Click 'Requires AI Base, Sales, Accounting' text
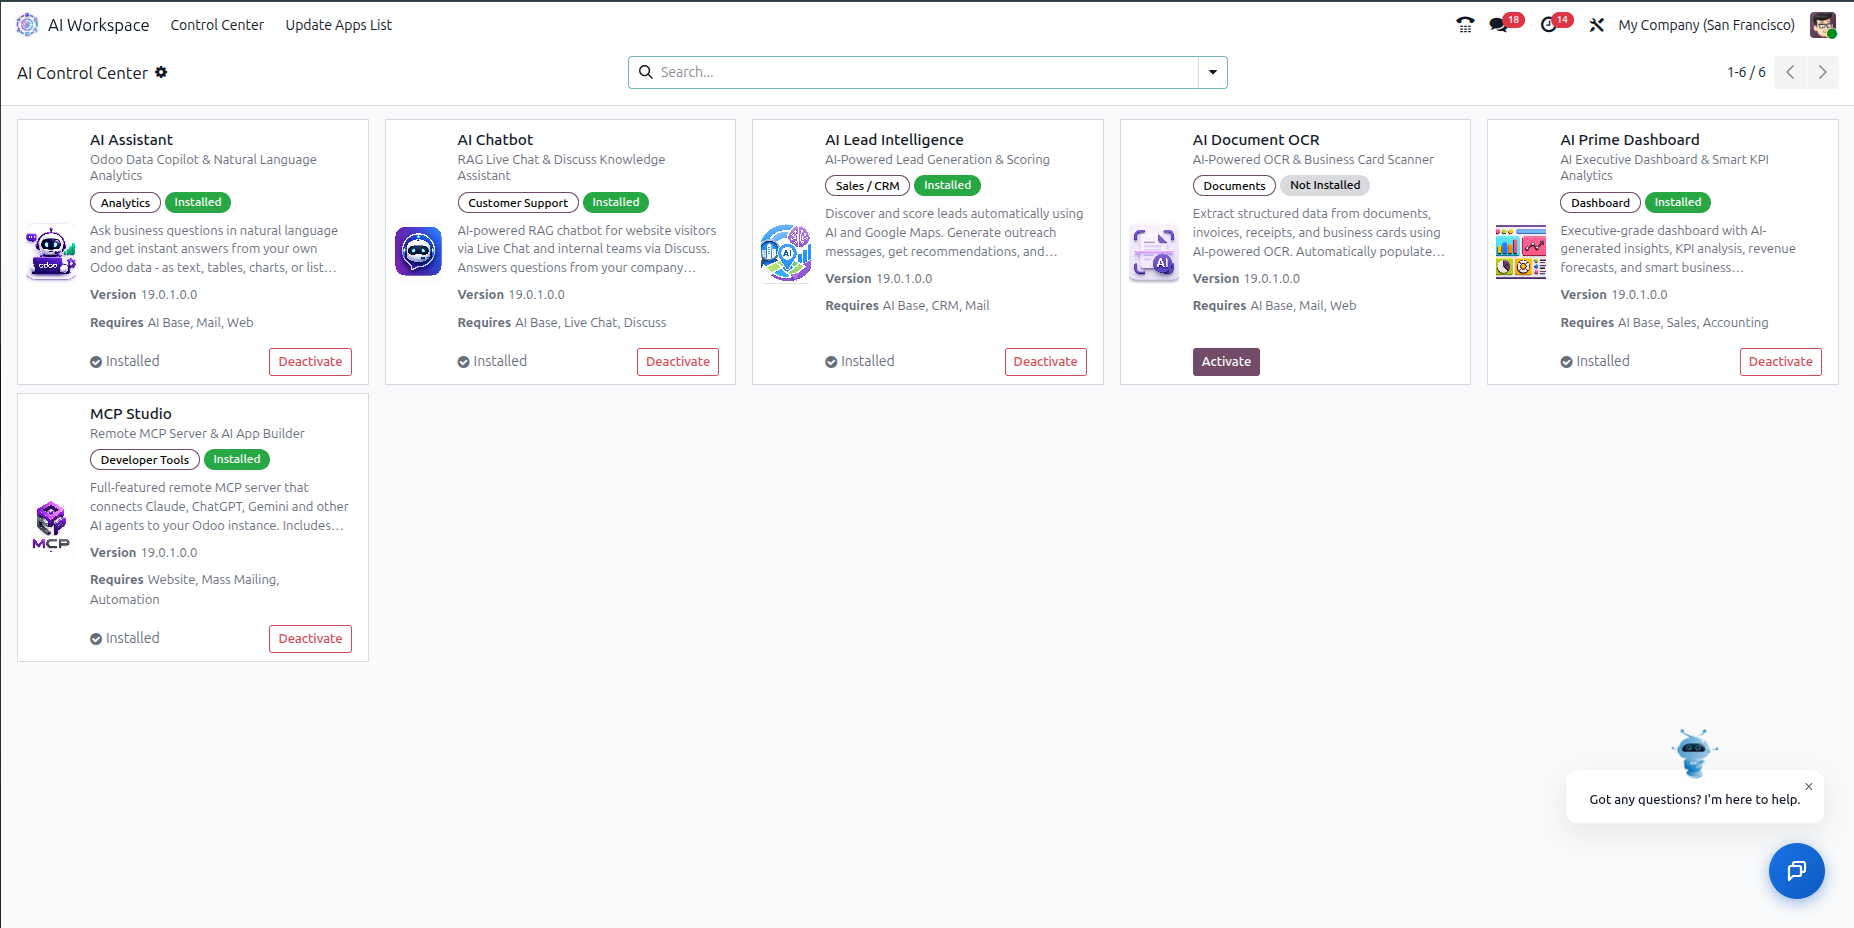The image size is (1854, 928). pos(1664,323)
